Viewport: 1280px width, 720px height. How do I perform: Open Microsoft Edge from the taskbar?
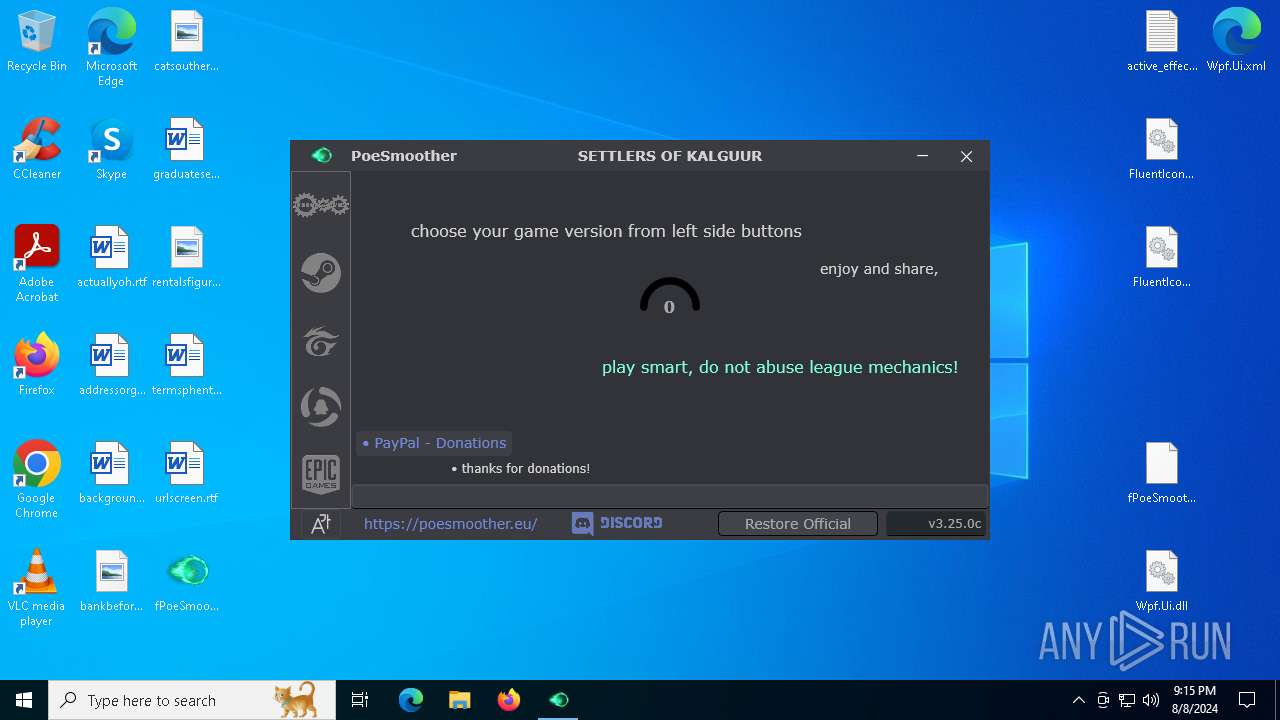(411, 700)
